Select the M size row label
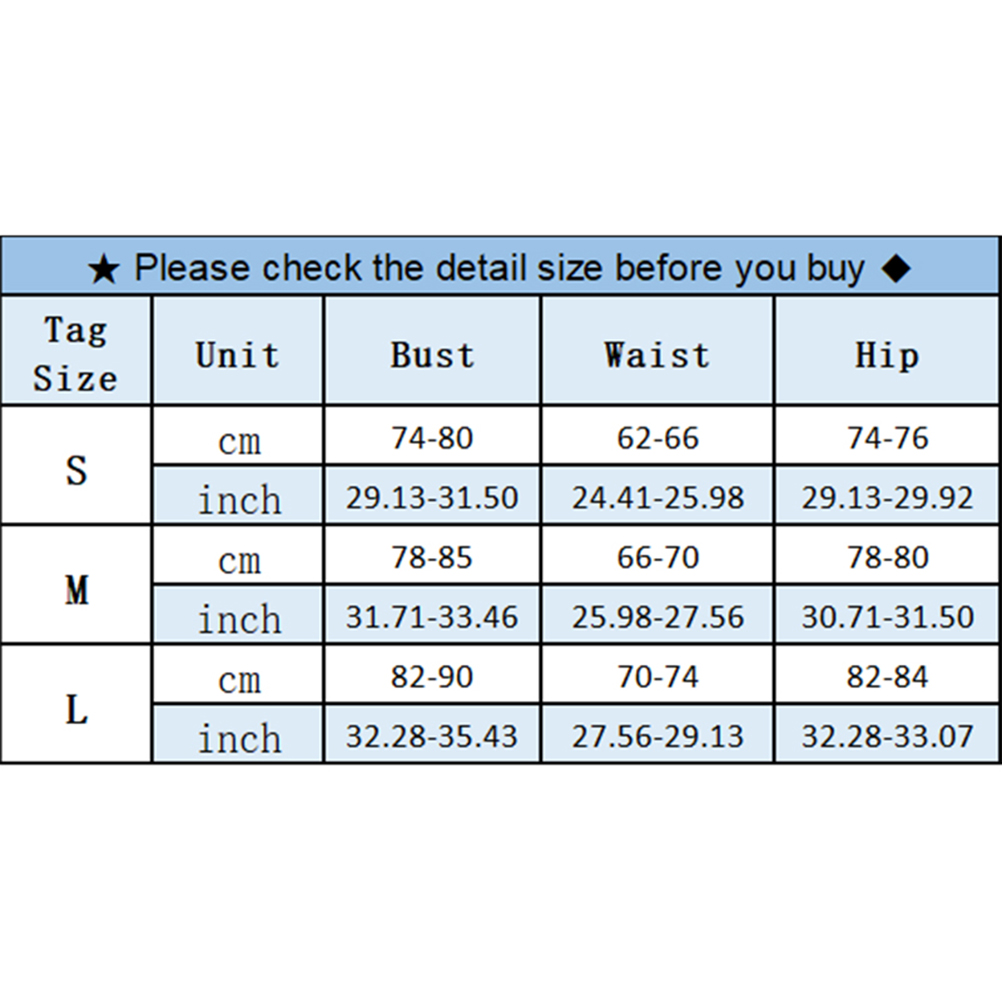This screenshot has height=1002, width=1002. pyautogui.click(x=76, y=589)
